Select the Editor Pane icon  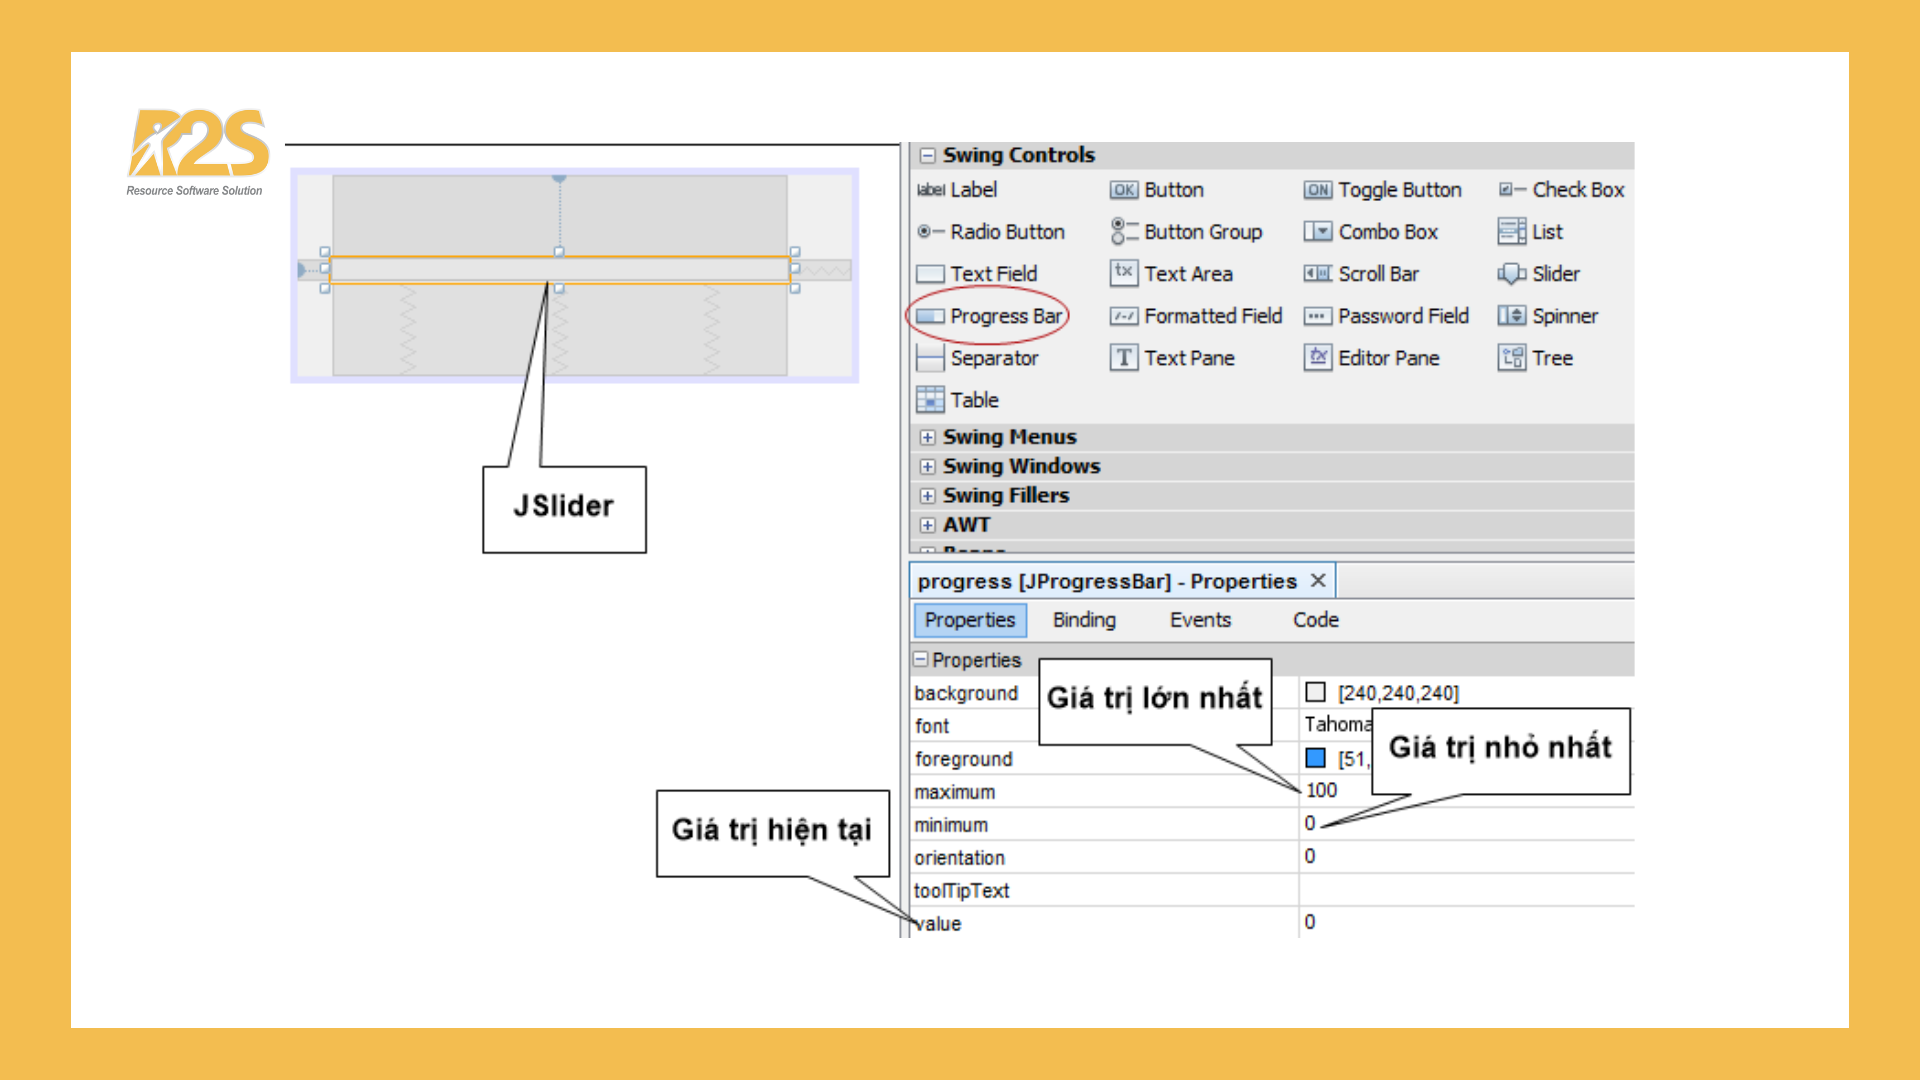1317,357
